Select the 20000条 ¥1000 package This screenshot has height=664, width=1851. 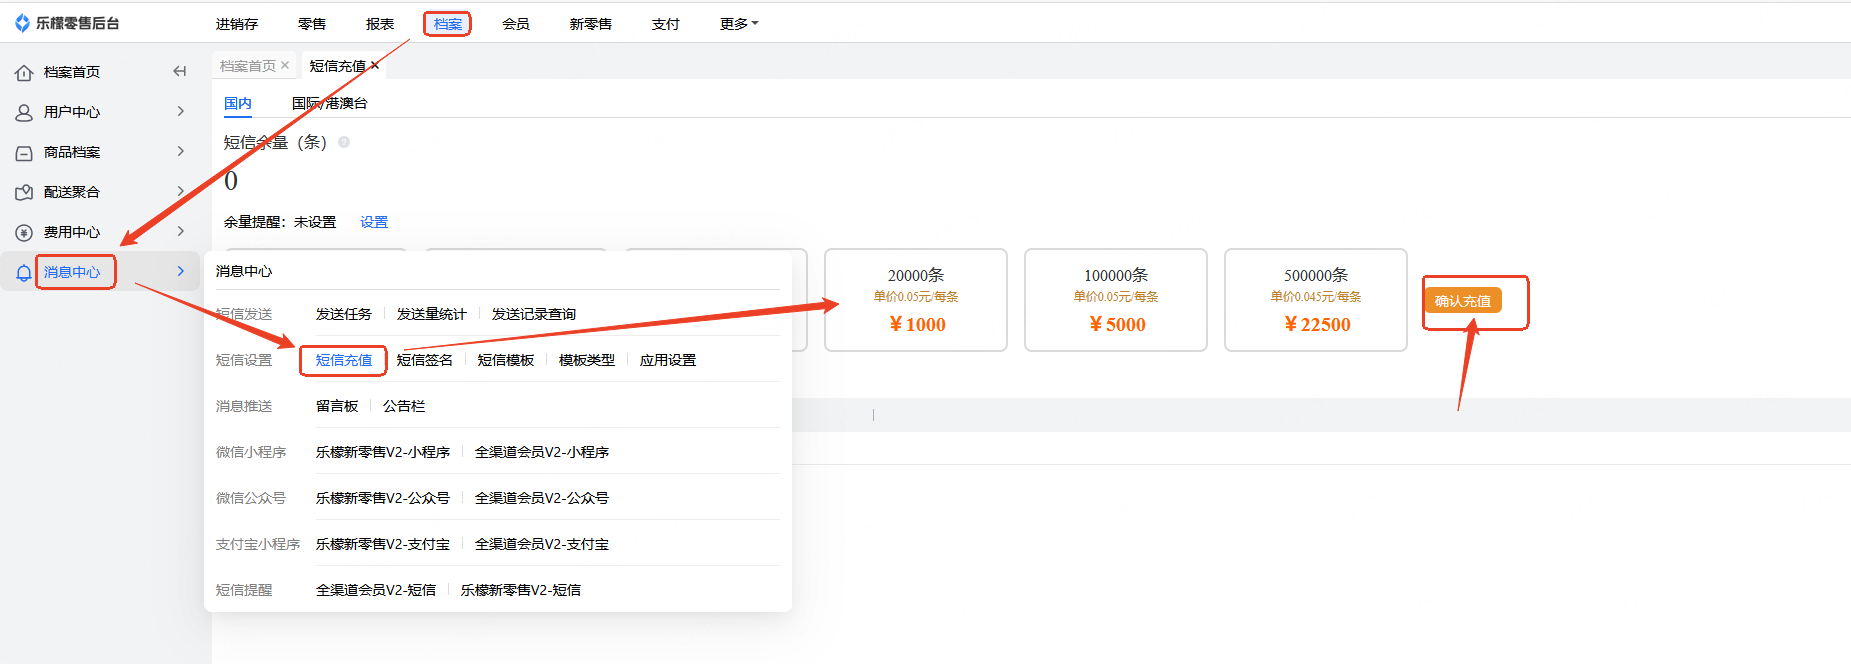pos(916,300)
